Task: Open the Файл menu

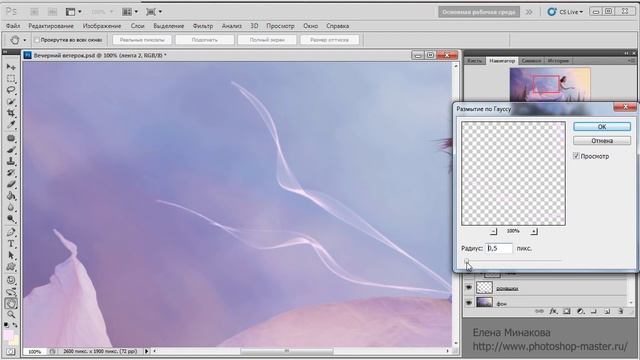Action: [x=13, y=26]
